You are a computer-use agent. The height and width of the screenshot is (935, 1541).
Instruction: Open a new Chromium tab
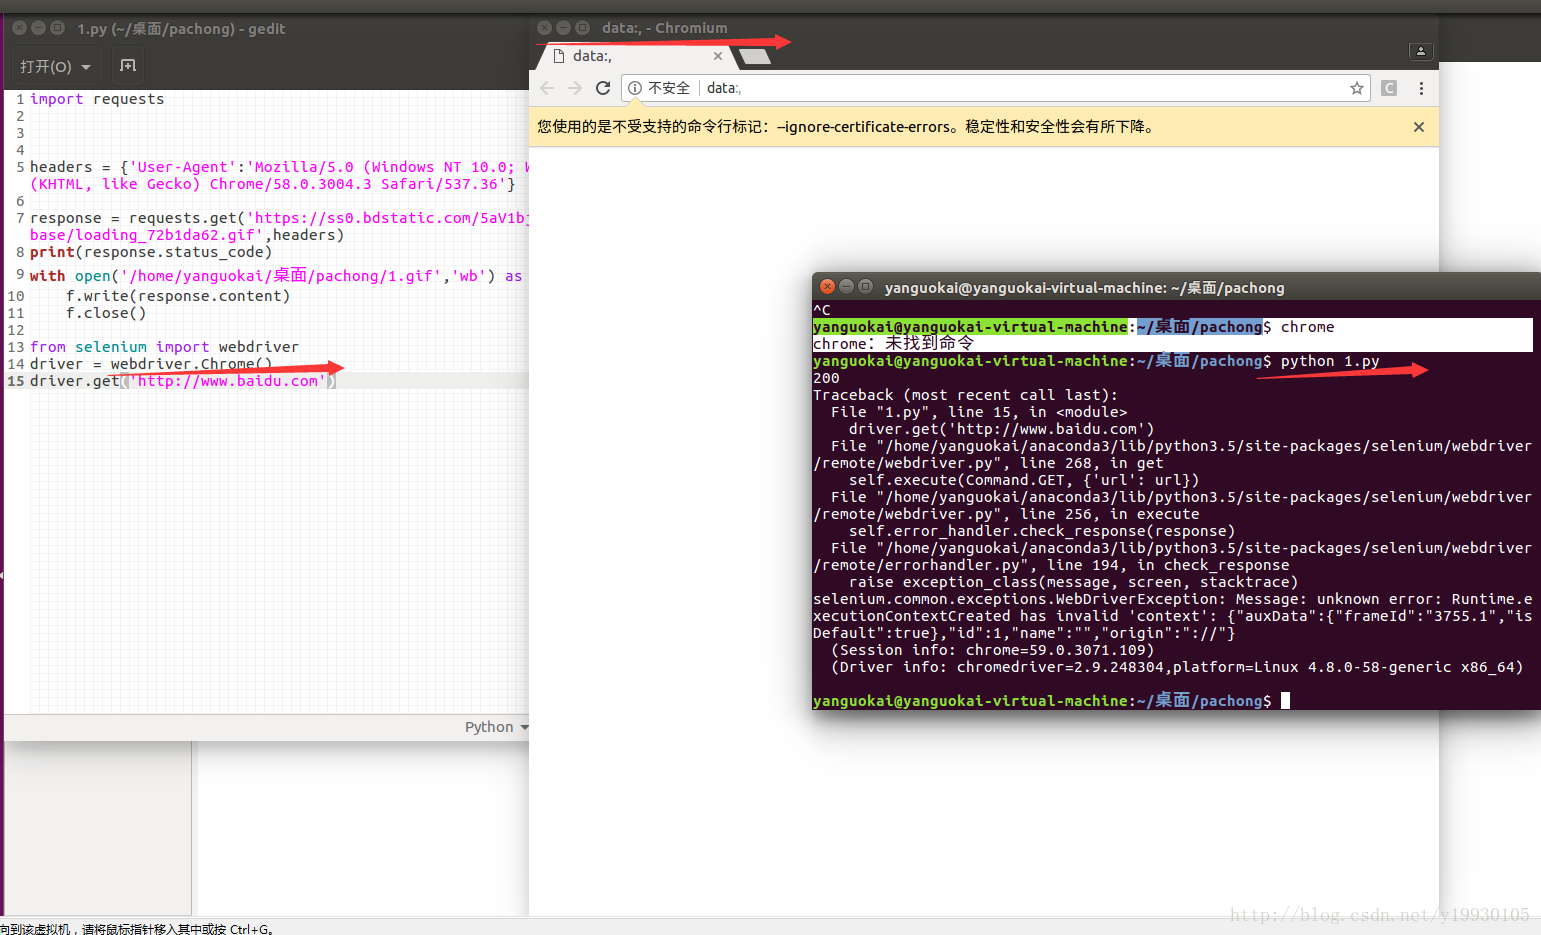point(755,56)
